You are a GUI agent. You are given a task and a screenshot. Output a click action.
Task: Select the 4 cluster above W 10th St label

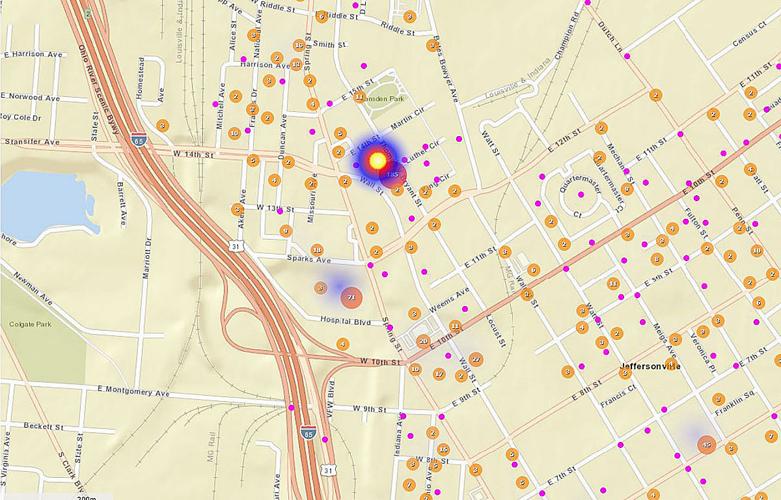343,344
